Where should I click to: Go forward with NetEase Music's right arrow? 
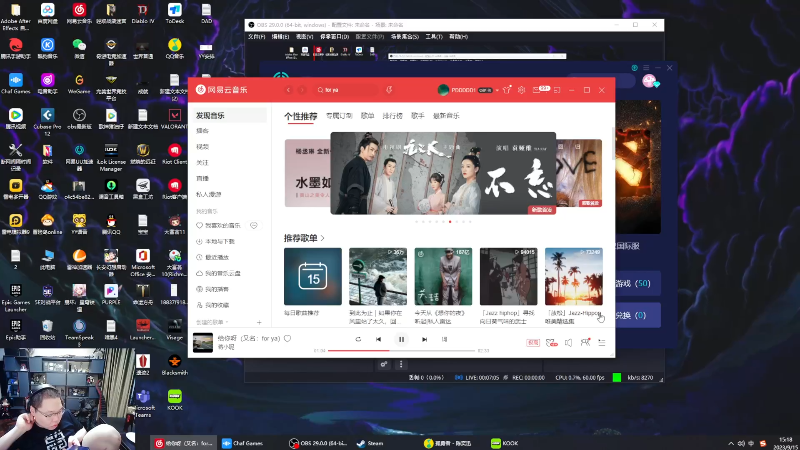[x=302, y=90]
